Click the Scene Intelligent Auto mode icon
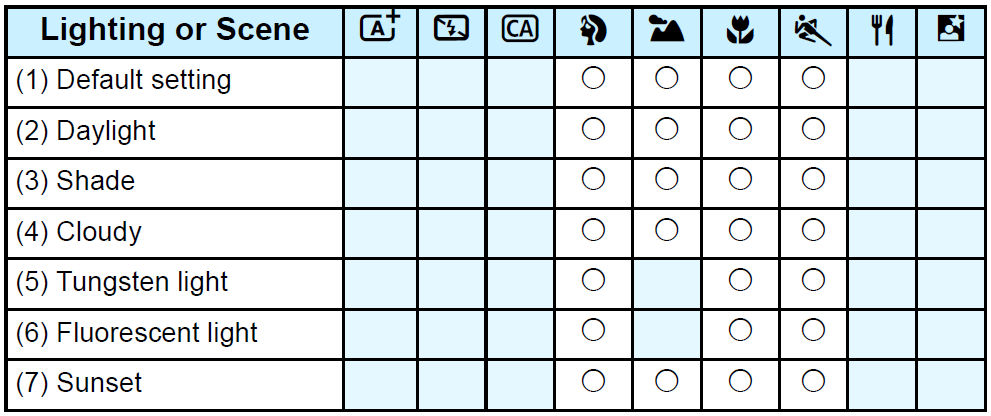The image size is (991, 416). (379, 29)
